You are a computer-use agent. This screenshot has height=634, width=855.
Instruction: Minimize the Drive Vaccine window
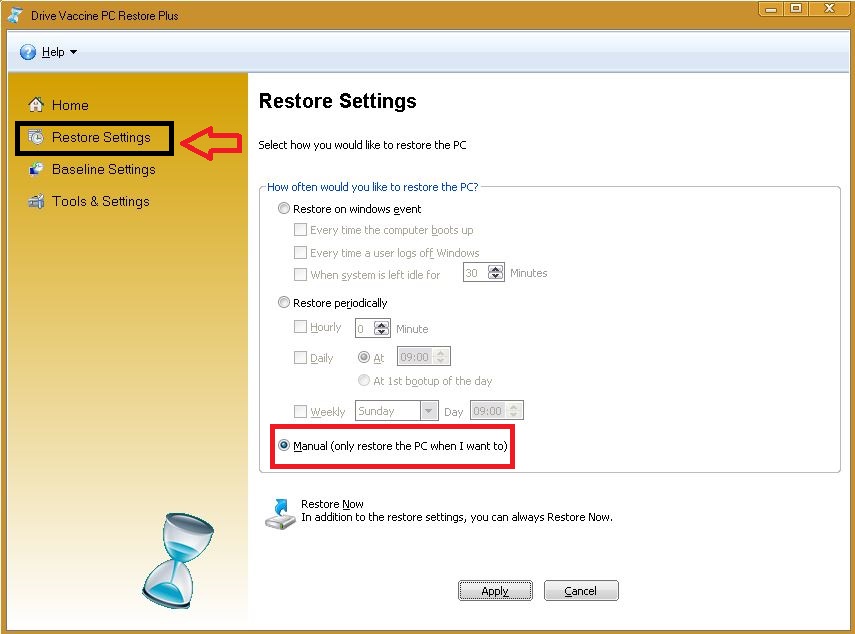(771, 9)
